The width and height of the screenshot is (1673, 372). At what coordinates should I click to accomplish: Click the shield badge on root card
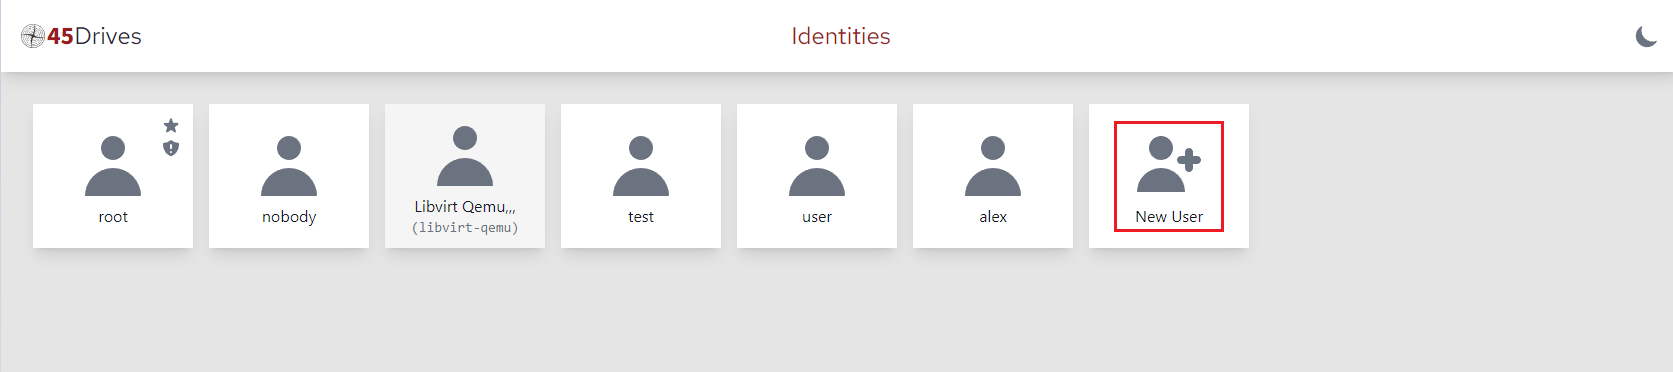[171, 148]
